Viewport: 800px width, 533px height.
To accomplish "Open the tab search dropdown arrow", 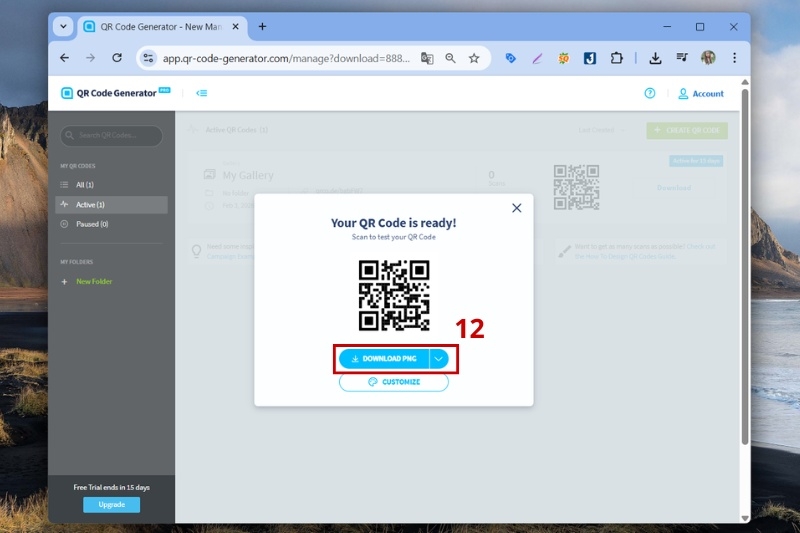I will (63, 27).
